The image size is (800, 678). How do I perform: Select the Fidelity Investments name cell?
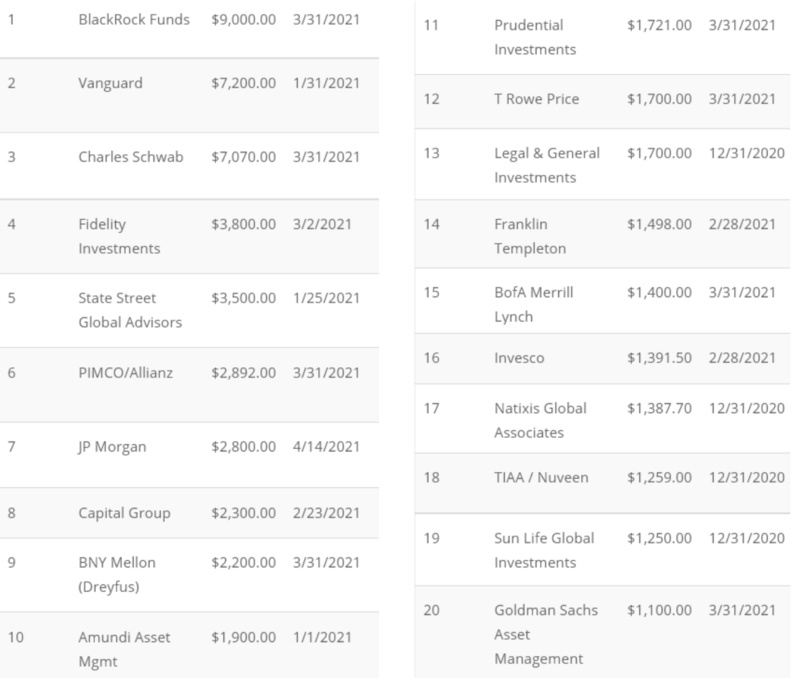(118, 236)
